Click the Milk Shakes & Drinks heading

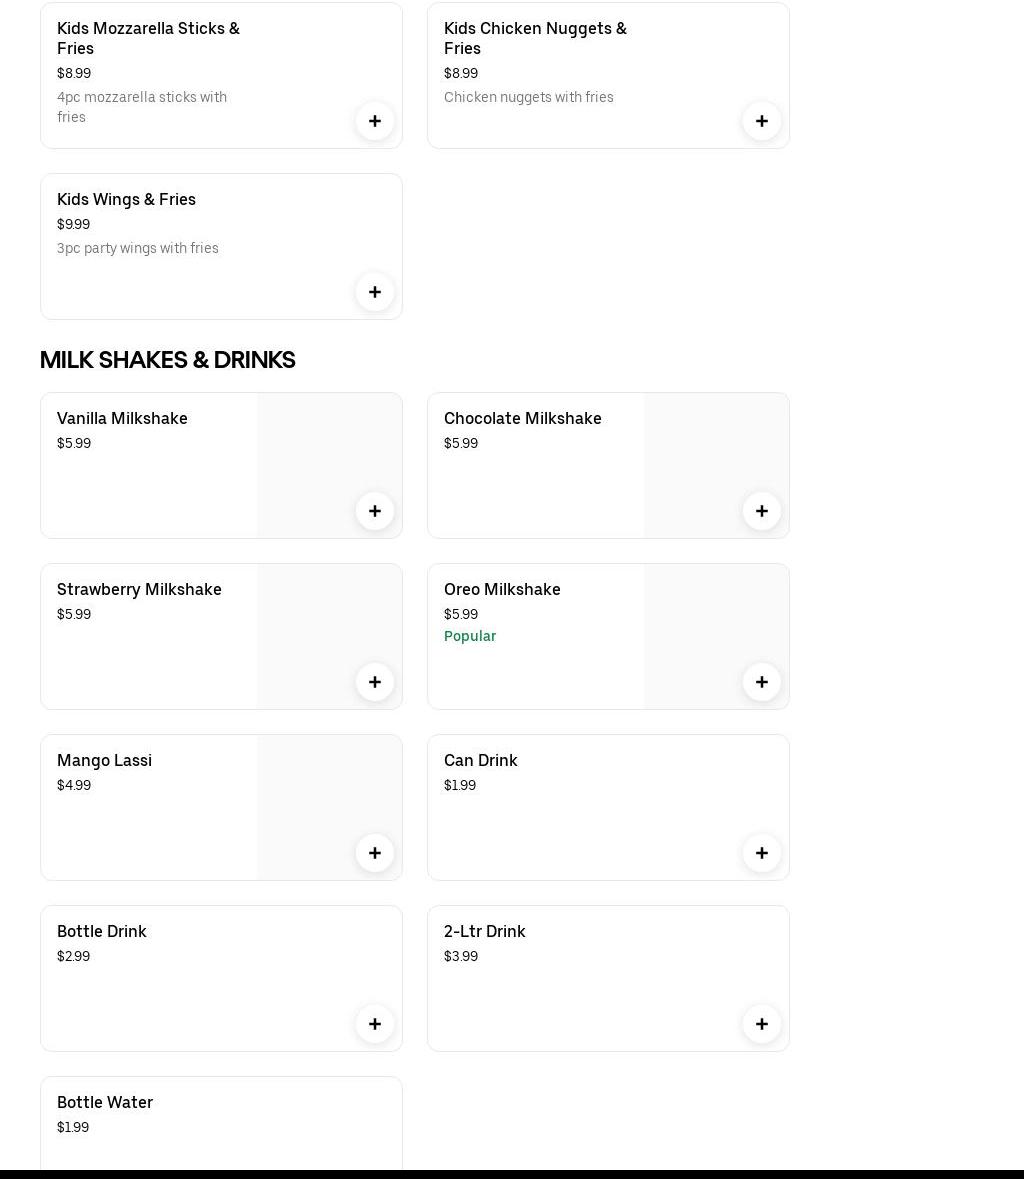[167, 360]
